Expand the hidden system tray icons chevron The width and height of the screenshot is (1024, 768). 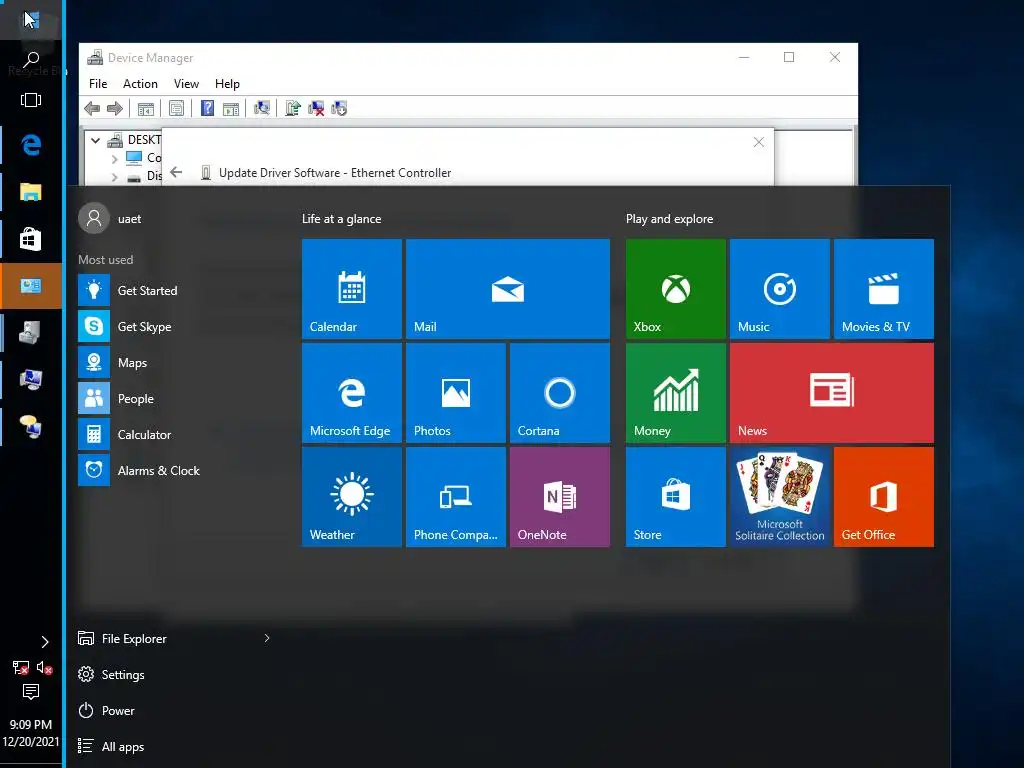44,642
